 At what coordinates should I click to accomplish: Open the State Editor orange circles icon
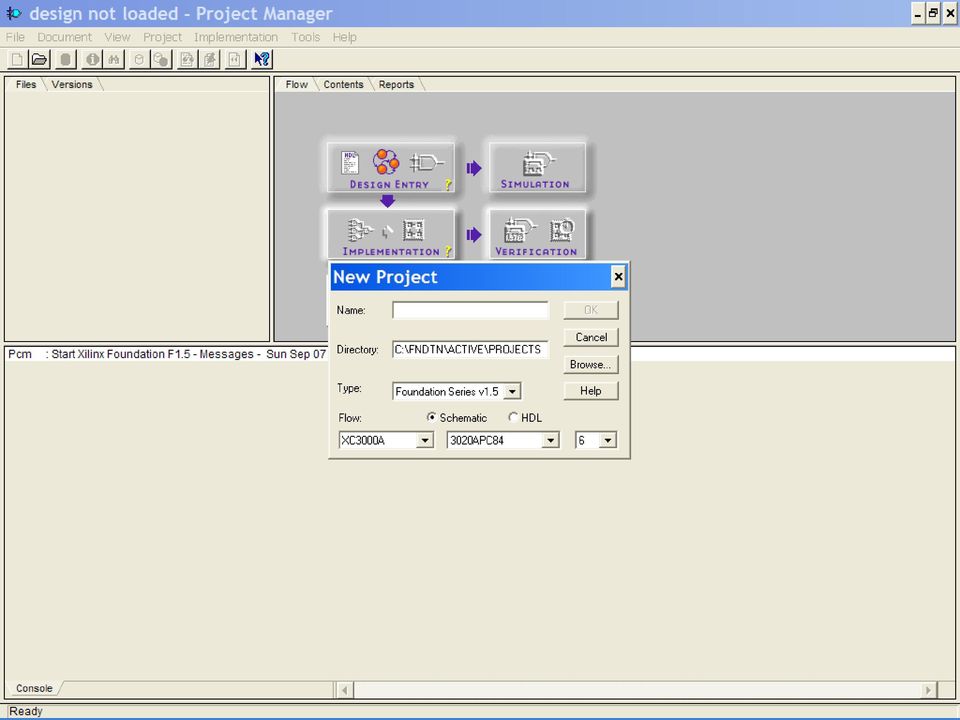tap(386, 162)
